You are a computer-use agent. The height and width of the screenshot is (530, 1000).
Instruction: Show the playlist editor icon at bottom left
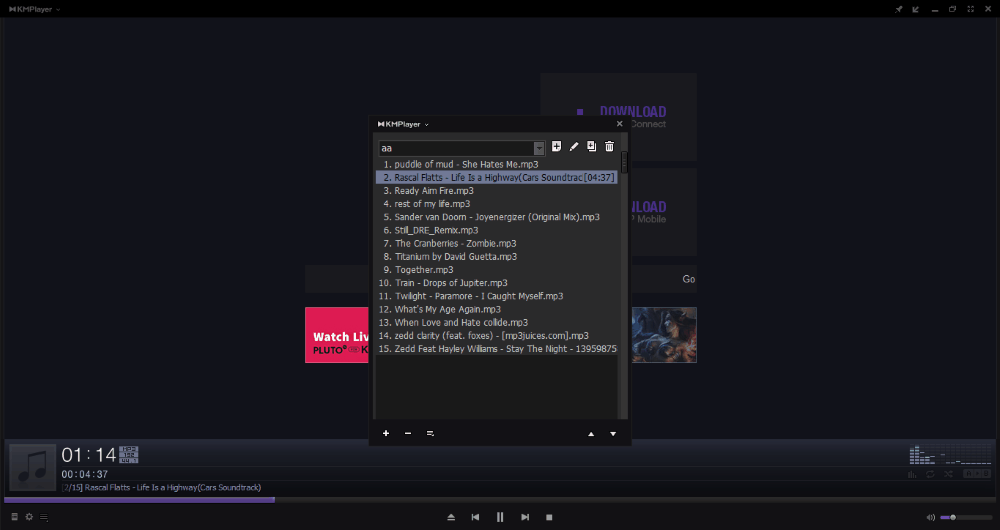point(44,517)
